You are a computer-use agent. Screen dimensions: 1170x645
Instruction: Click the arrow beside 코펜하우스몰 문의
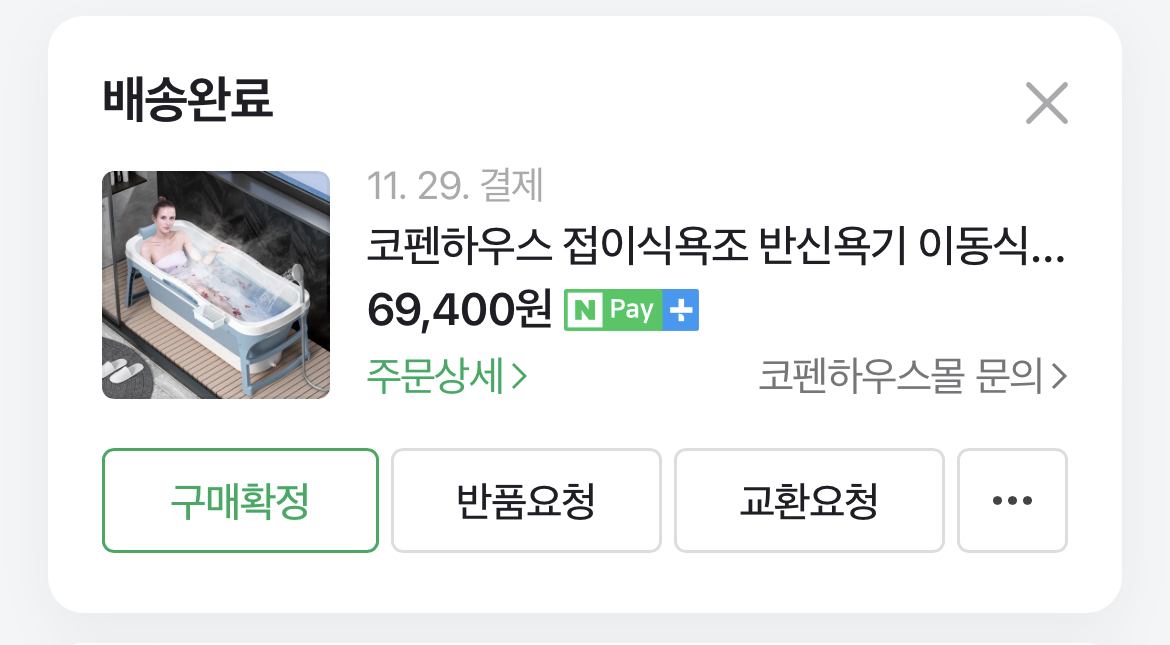[x=1059, y=376]
